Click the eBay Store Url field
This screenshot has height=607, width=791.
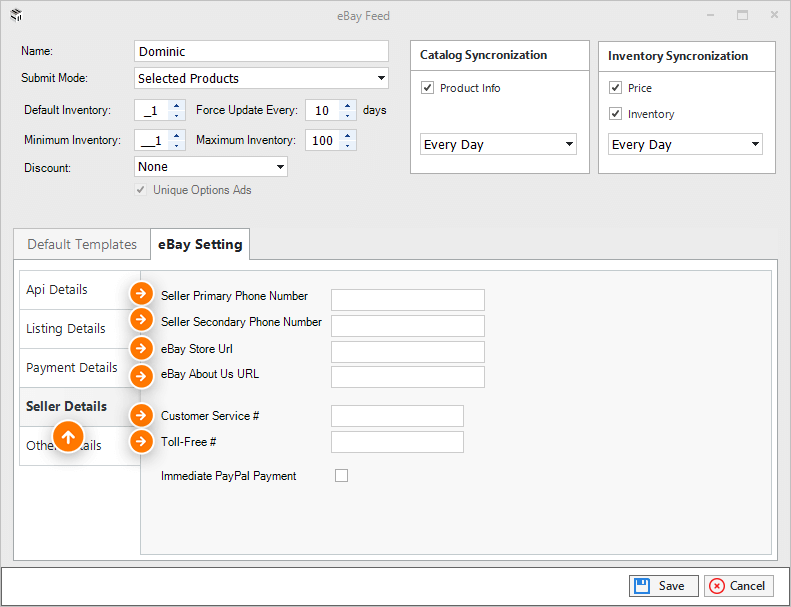coord(408,352)
